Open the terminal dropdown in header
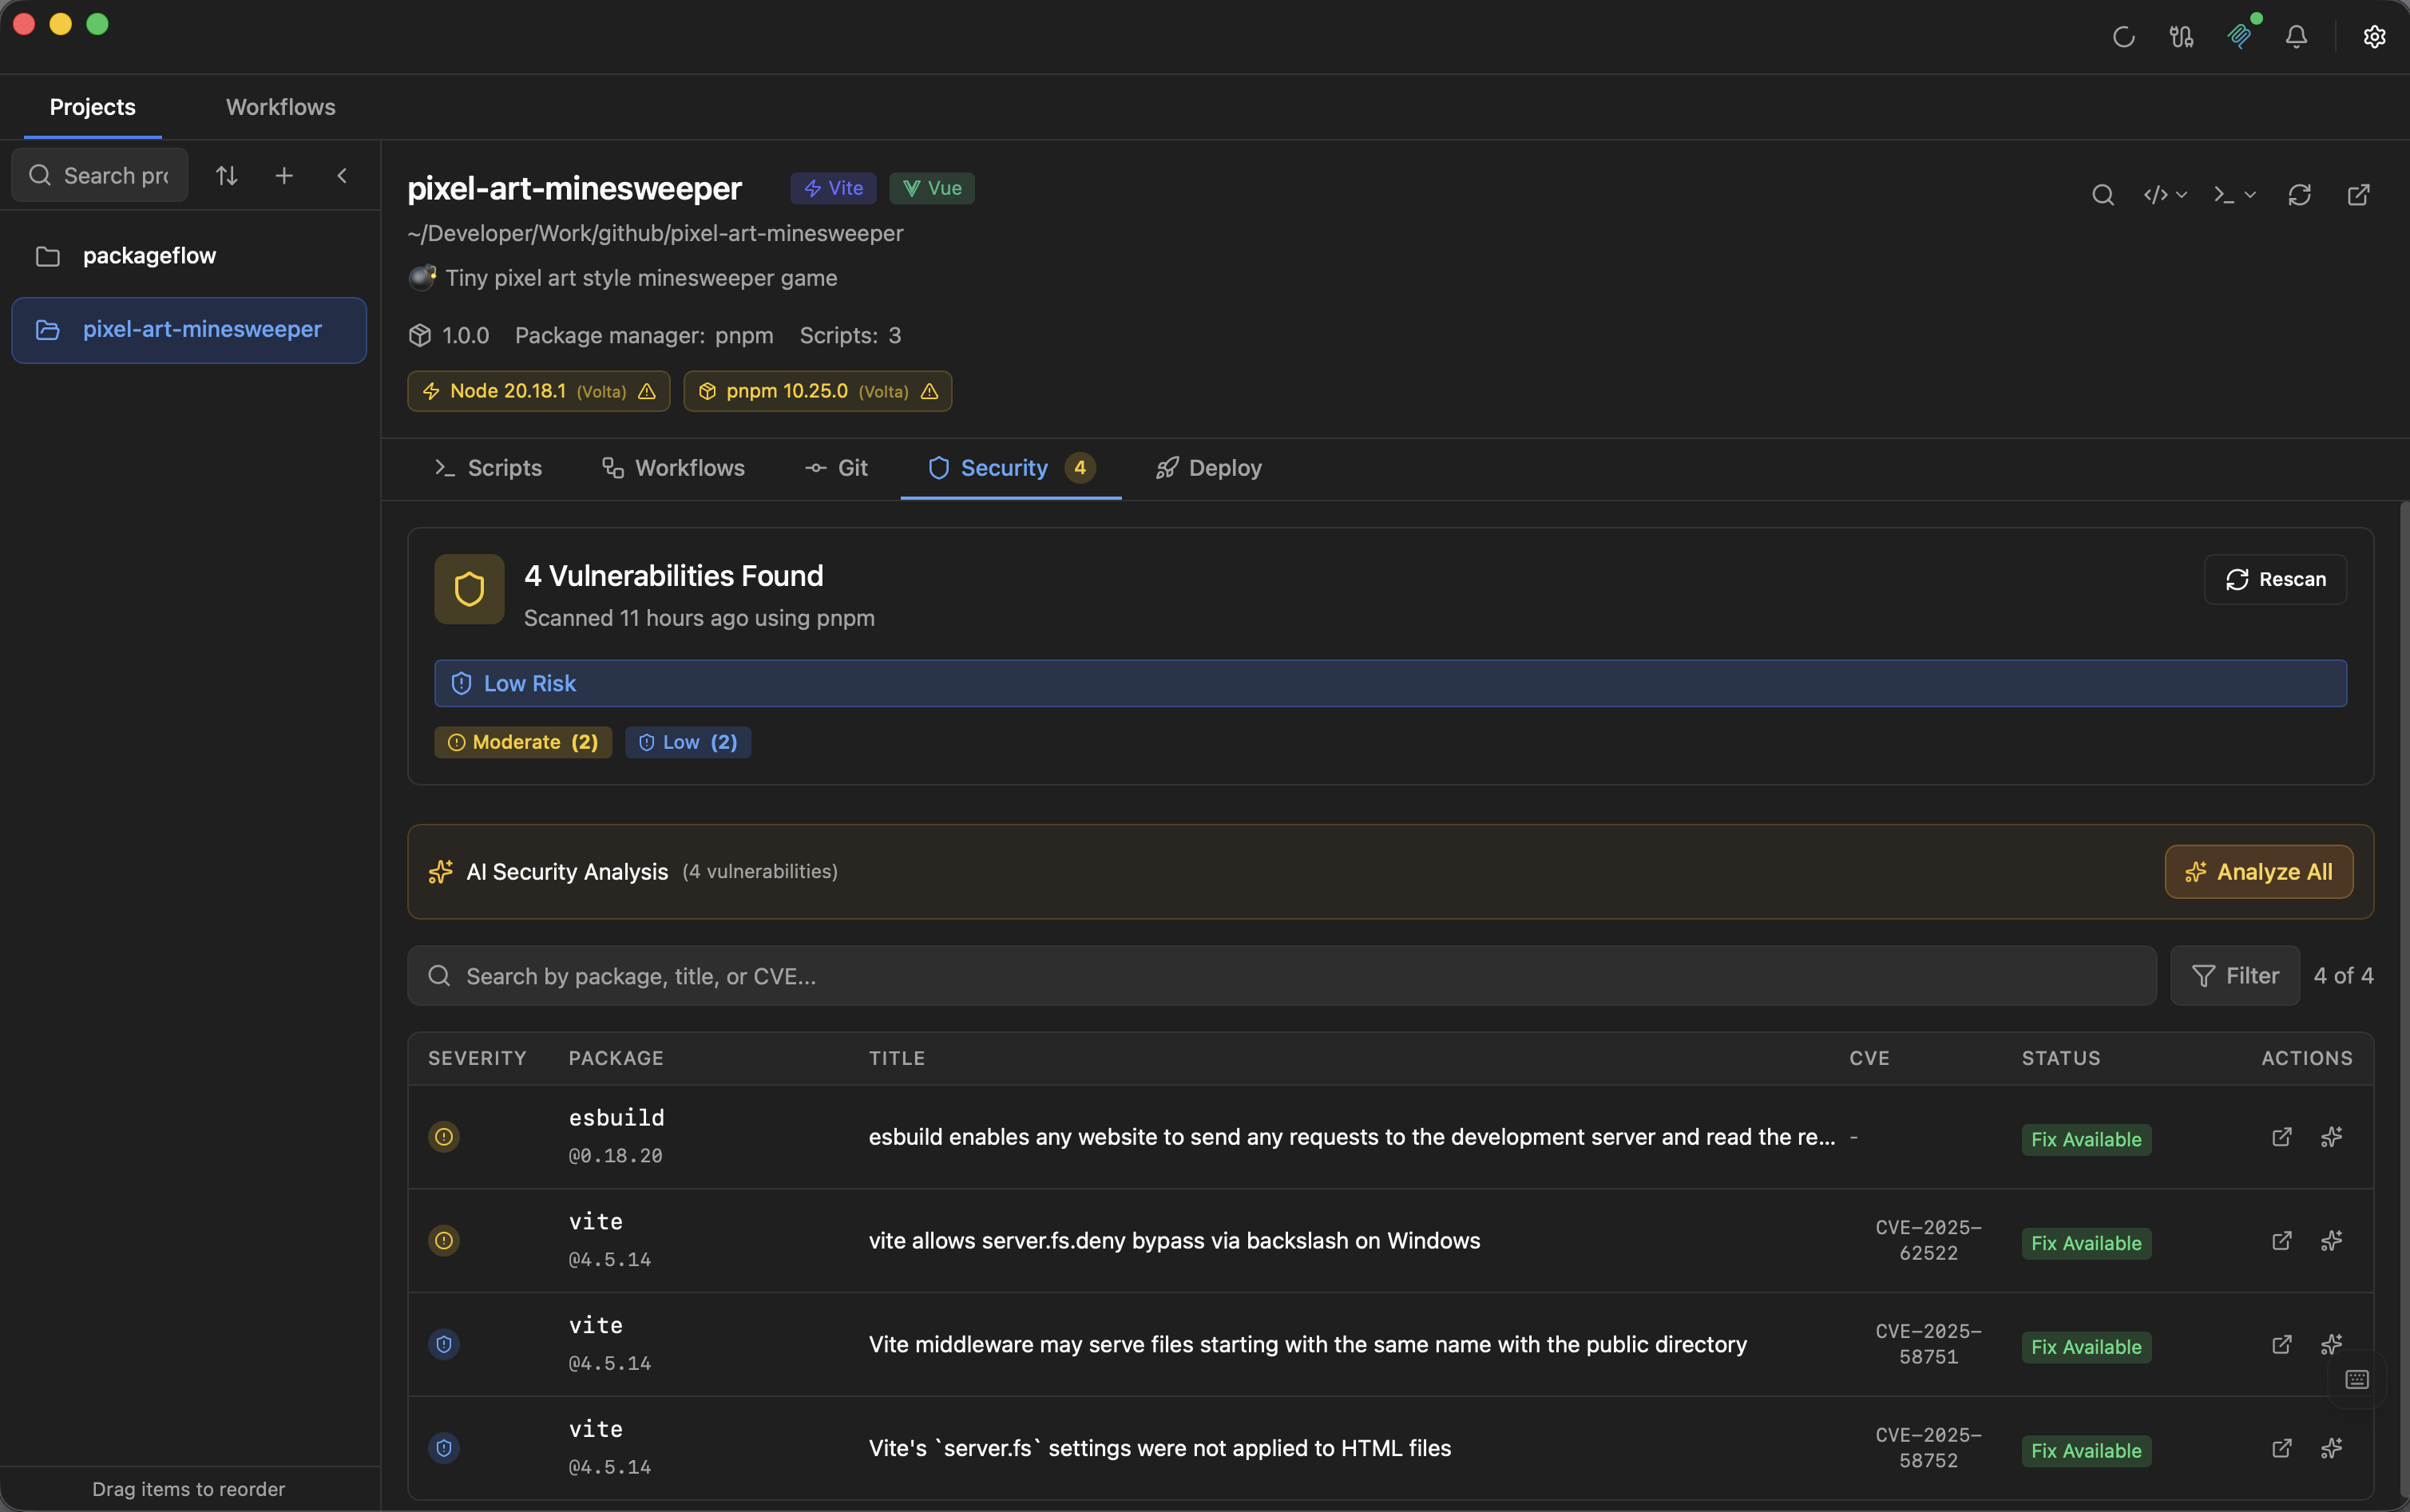This screenshot has width=2410, height=1512. [x=2234, y=195]
